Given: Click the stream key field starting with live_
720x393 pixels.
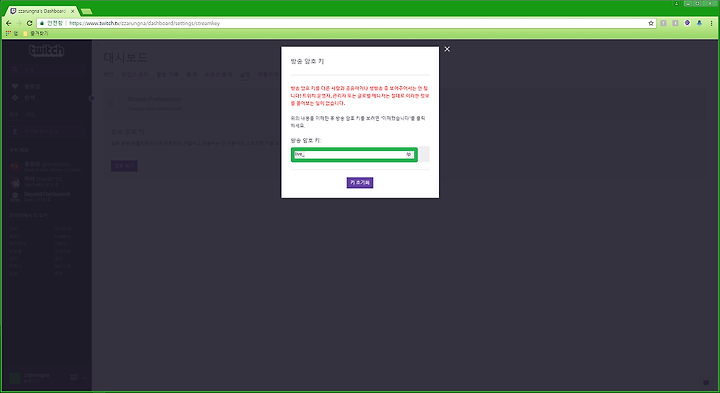Looking at the screenshot, I should point(354,154).
